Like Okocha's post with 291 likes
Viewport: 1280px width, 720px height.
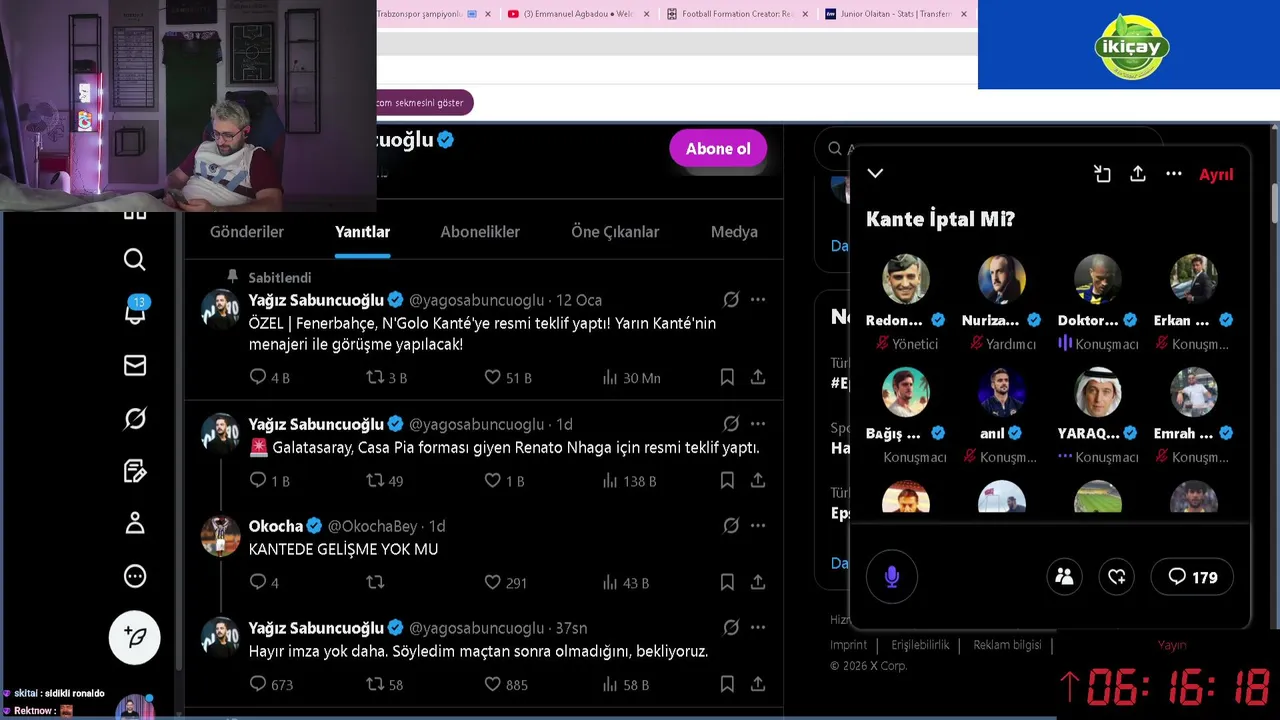coord(492,582)
